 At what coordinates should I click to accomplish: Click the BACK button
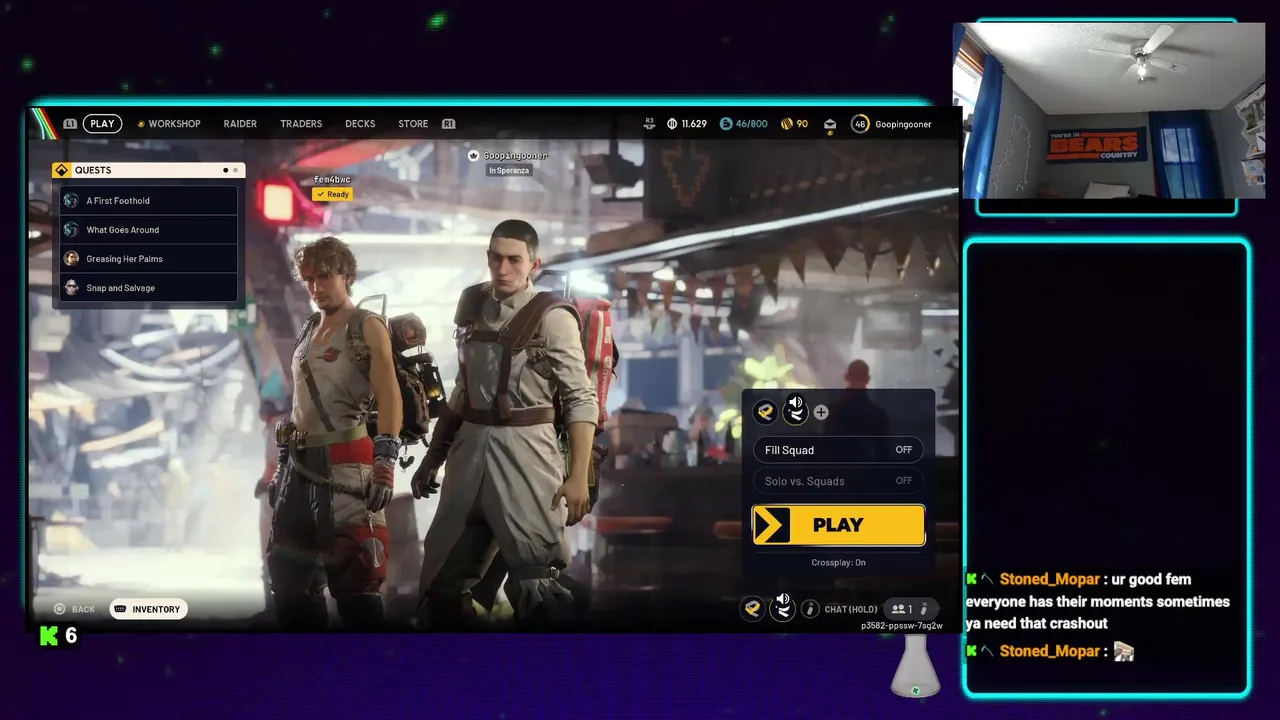[75, 609]
